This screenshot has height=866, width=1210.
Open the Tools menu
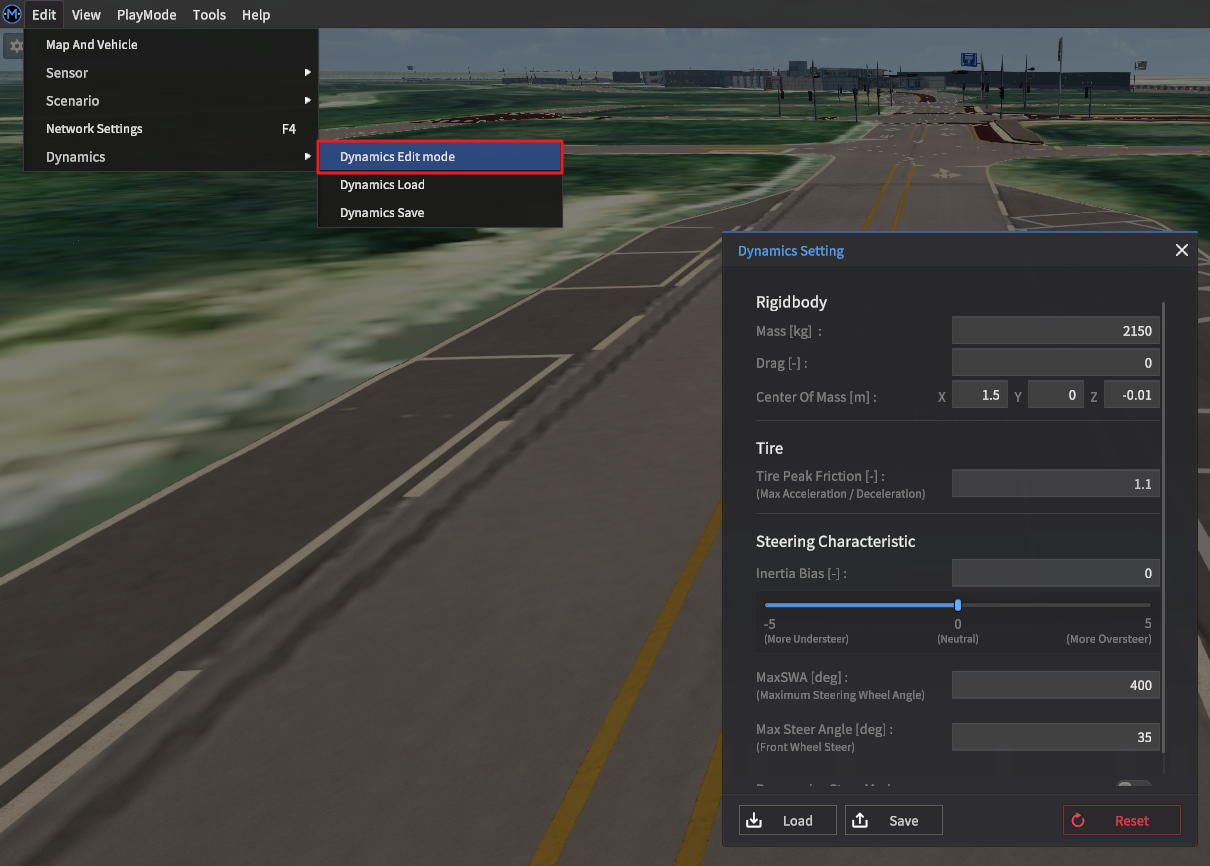tap(209, 15)
